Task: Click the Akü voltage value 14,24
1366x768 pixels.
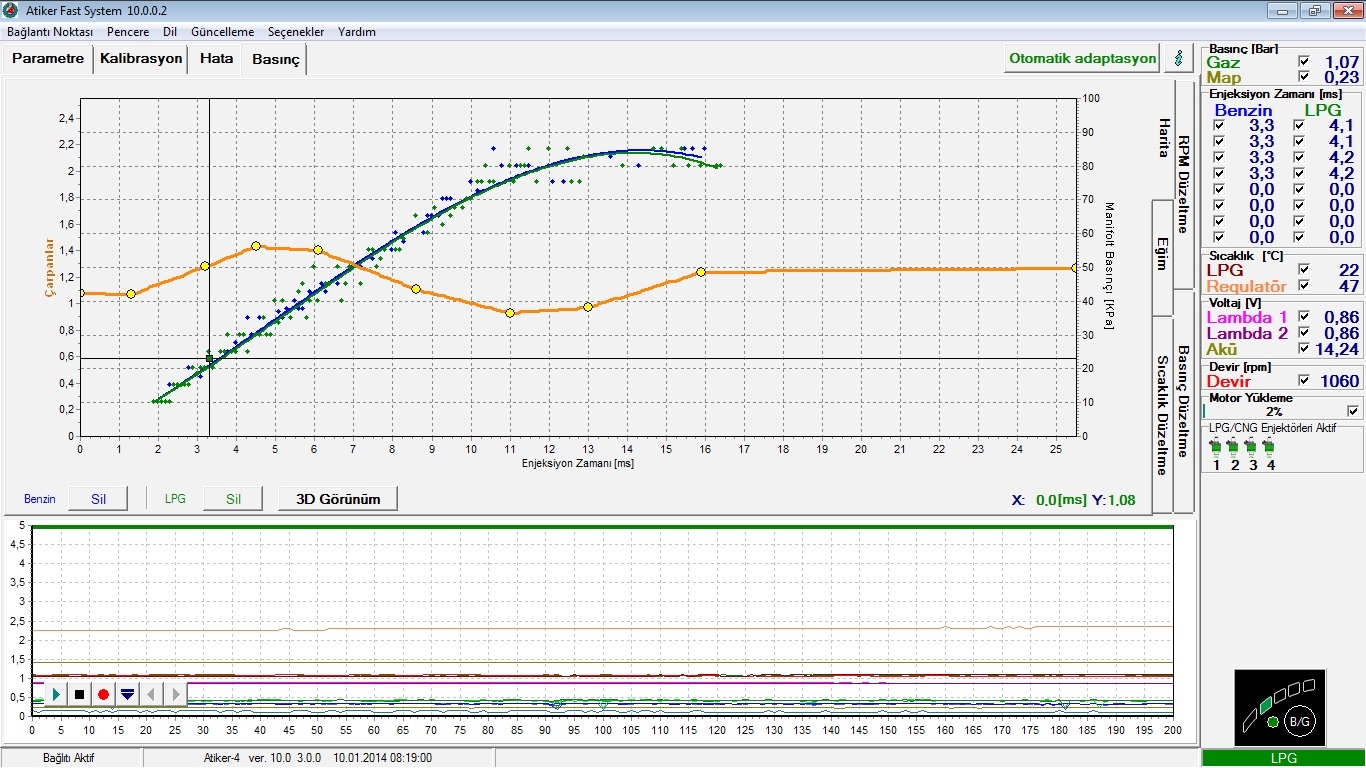Action: [x=1336, y=349]
